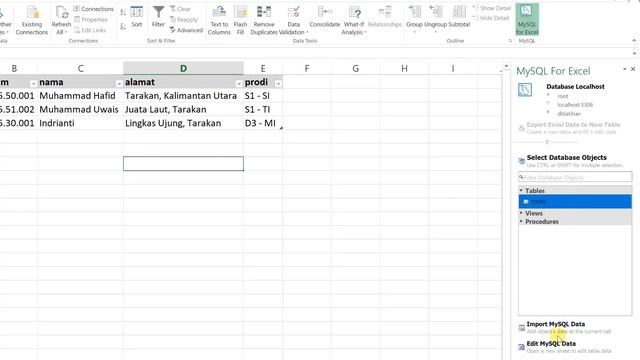The image size is (640, 360).
Task: Select column H header
Action: pos(404,69)
